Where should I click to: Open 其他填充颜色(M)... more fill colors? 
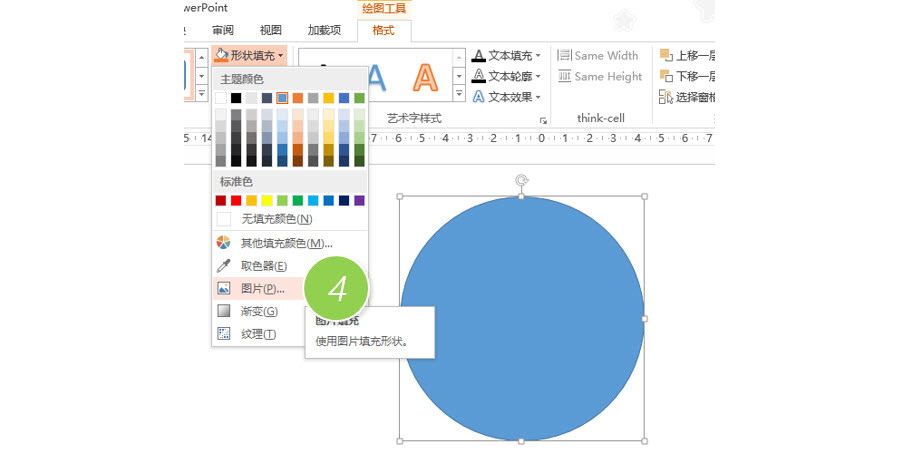click(290, 243)
